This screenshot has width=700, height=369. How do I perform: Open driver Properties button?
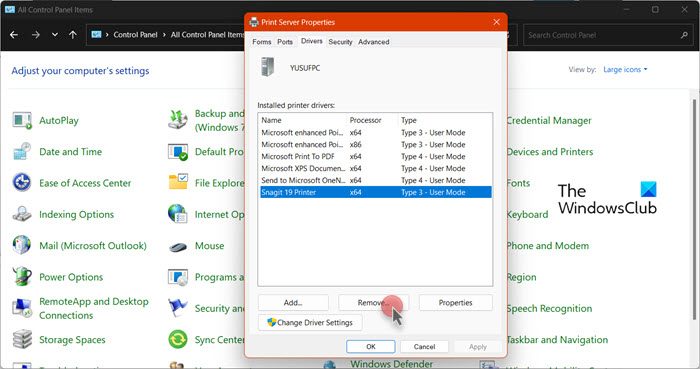455,303
